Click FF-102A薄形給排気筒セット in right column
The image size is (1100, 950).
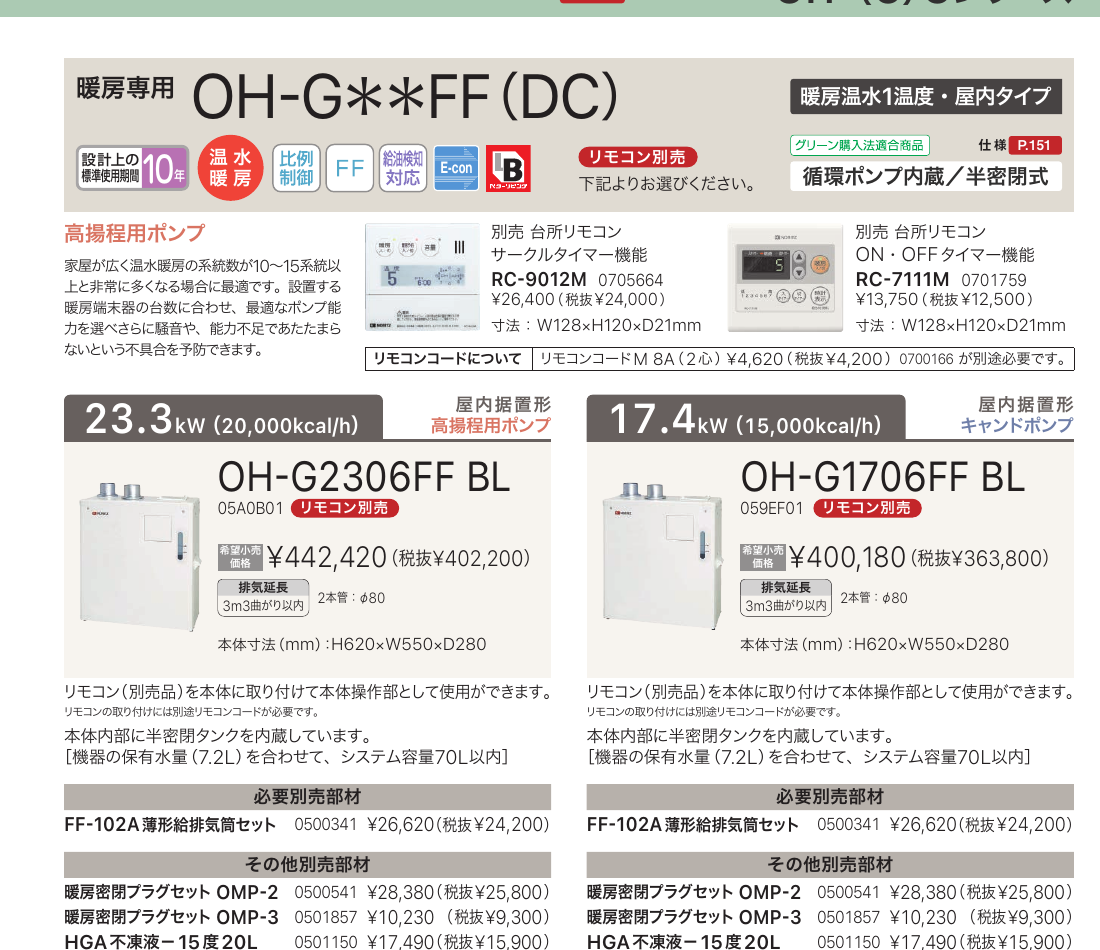tap(693, 824)
